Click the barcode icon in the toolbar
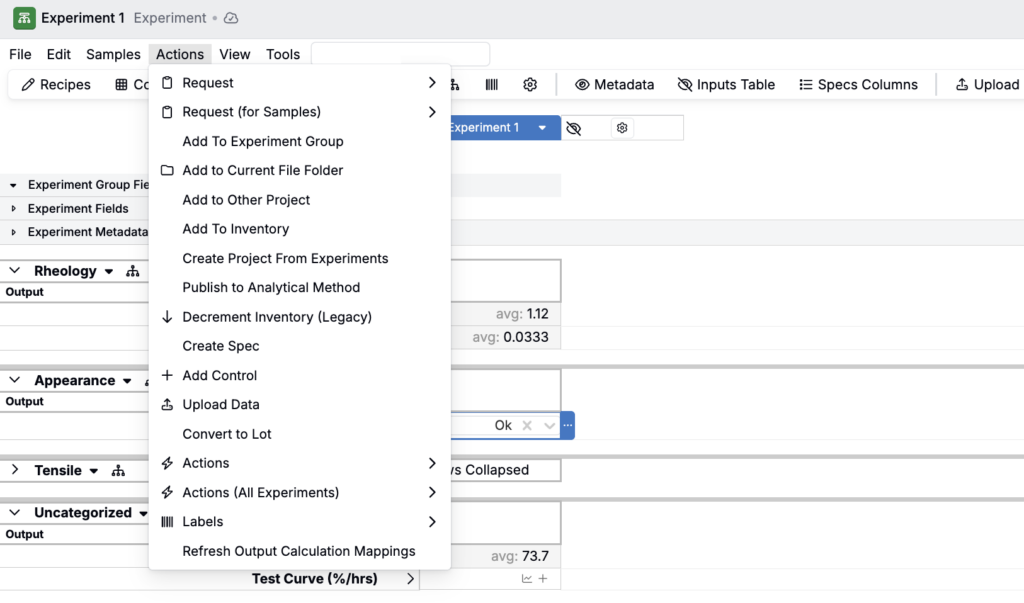This screenshot has height=603, width=1024. pos(492,85)
